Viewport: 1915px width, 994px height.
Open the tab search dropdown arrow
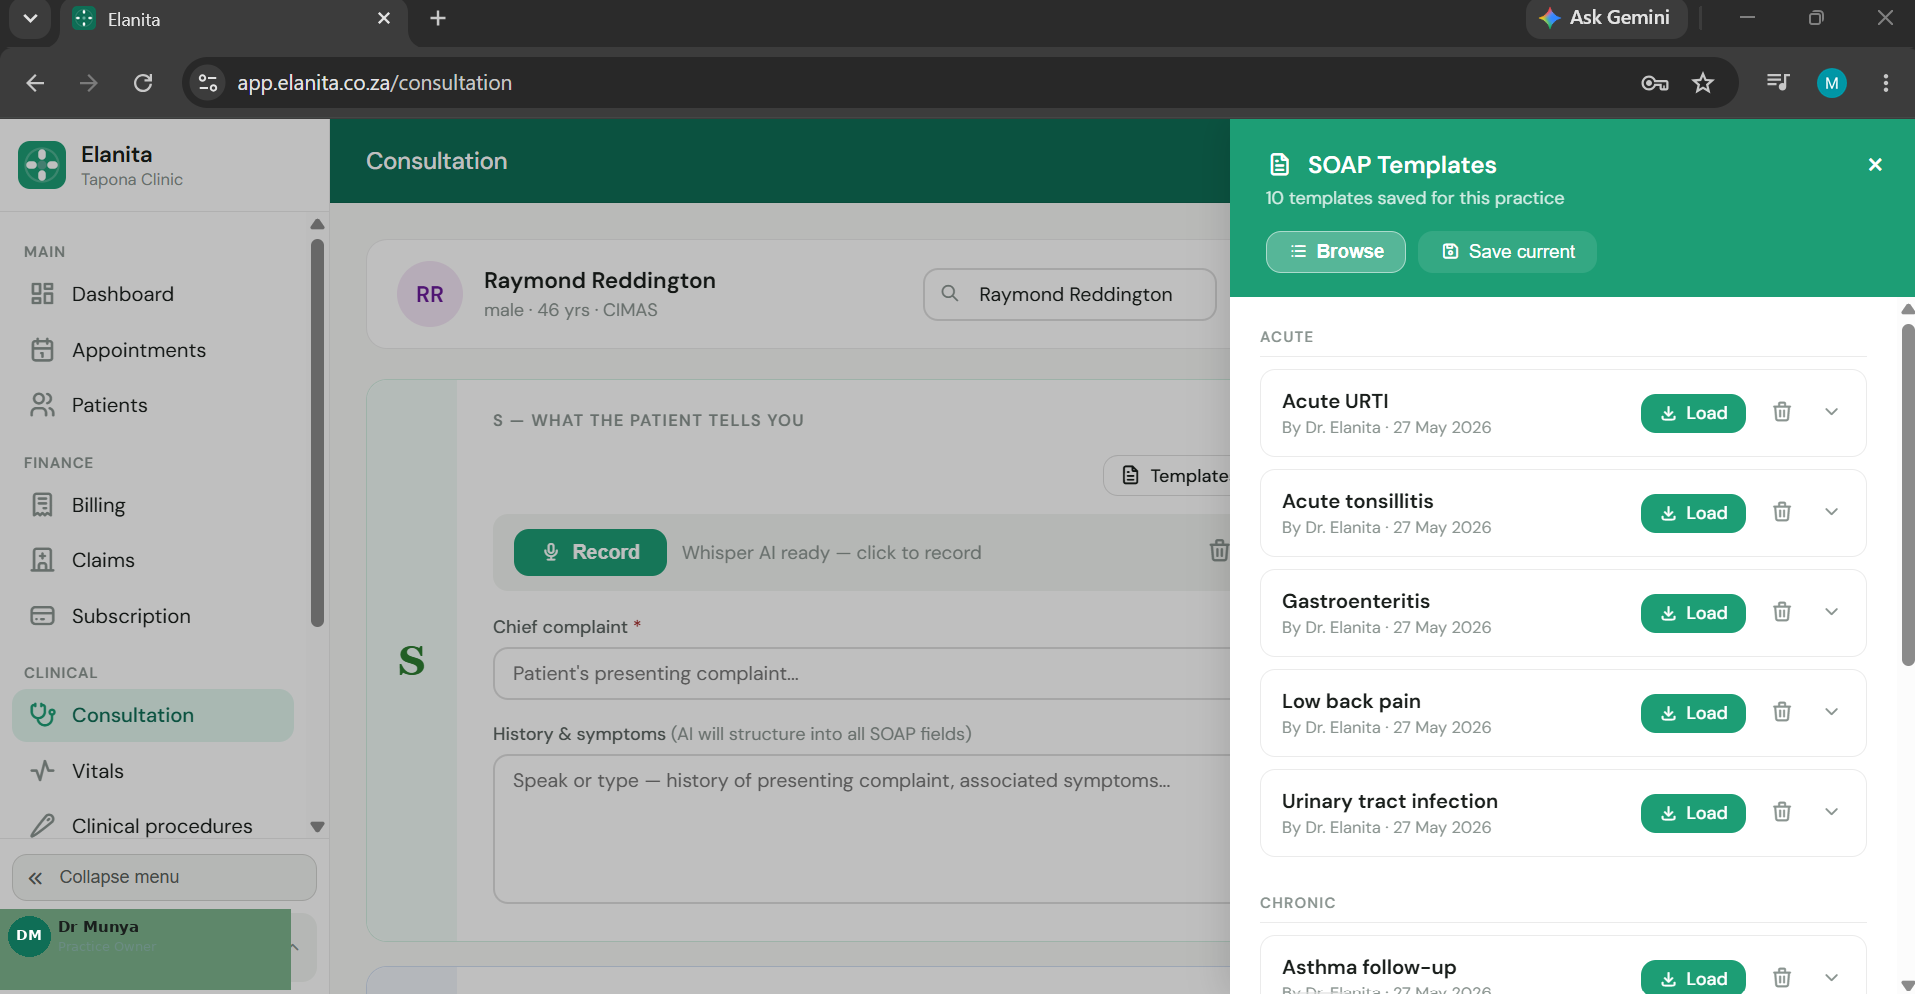(x=30, y=18)
